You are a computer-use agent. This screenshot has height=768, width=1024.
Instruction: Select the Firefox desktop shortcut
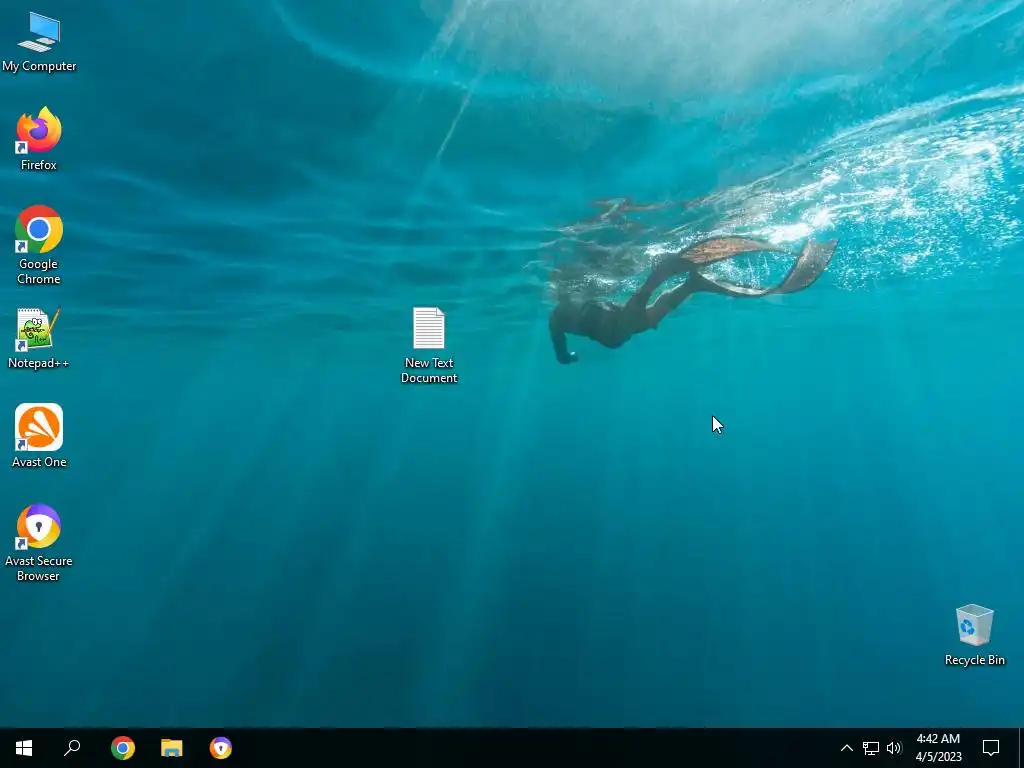tap(39, 138)
